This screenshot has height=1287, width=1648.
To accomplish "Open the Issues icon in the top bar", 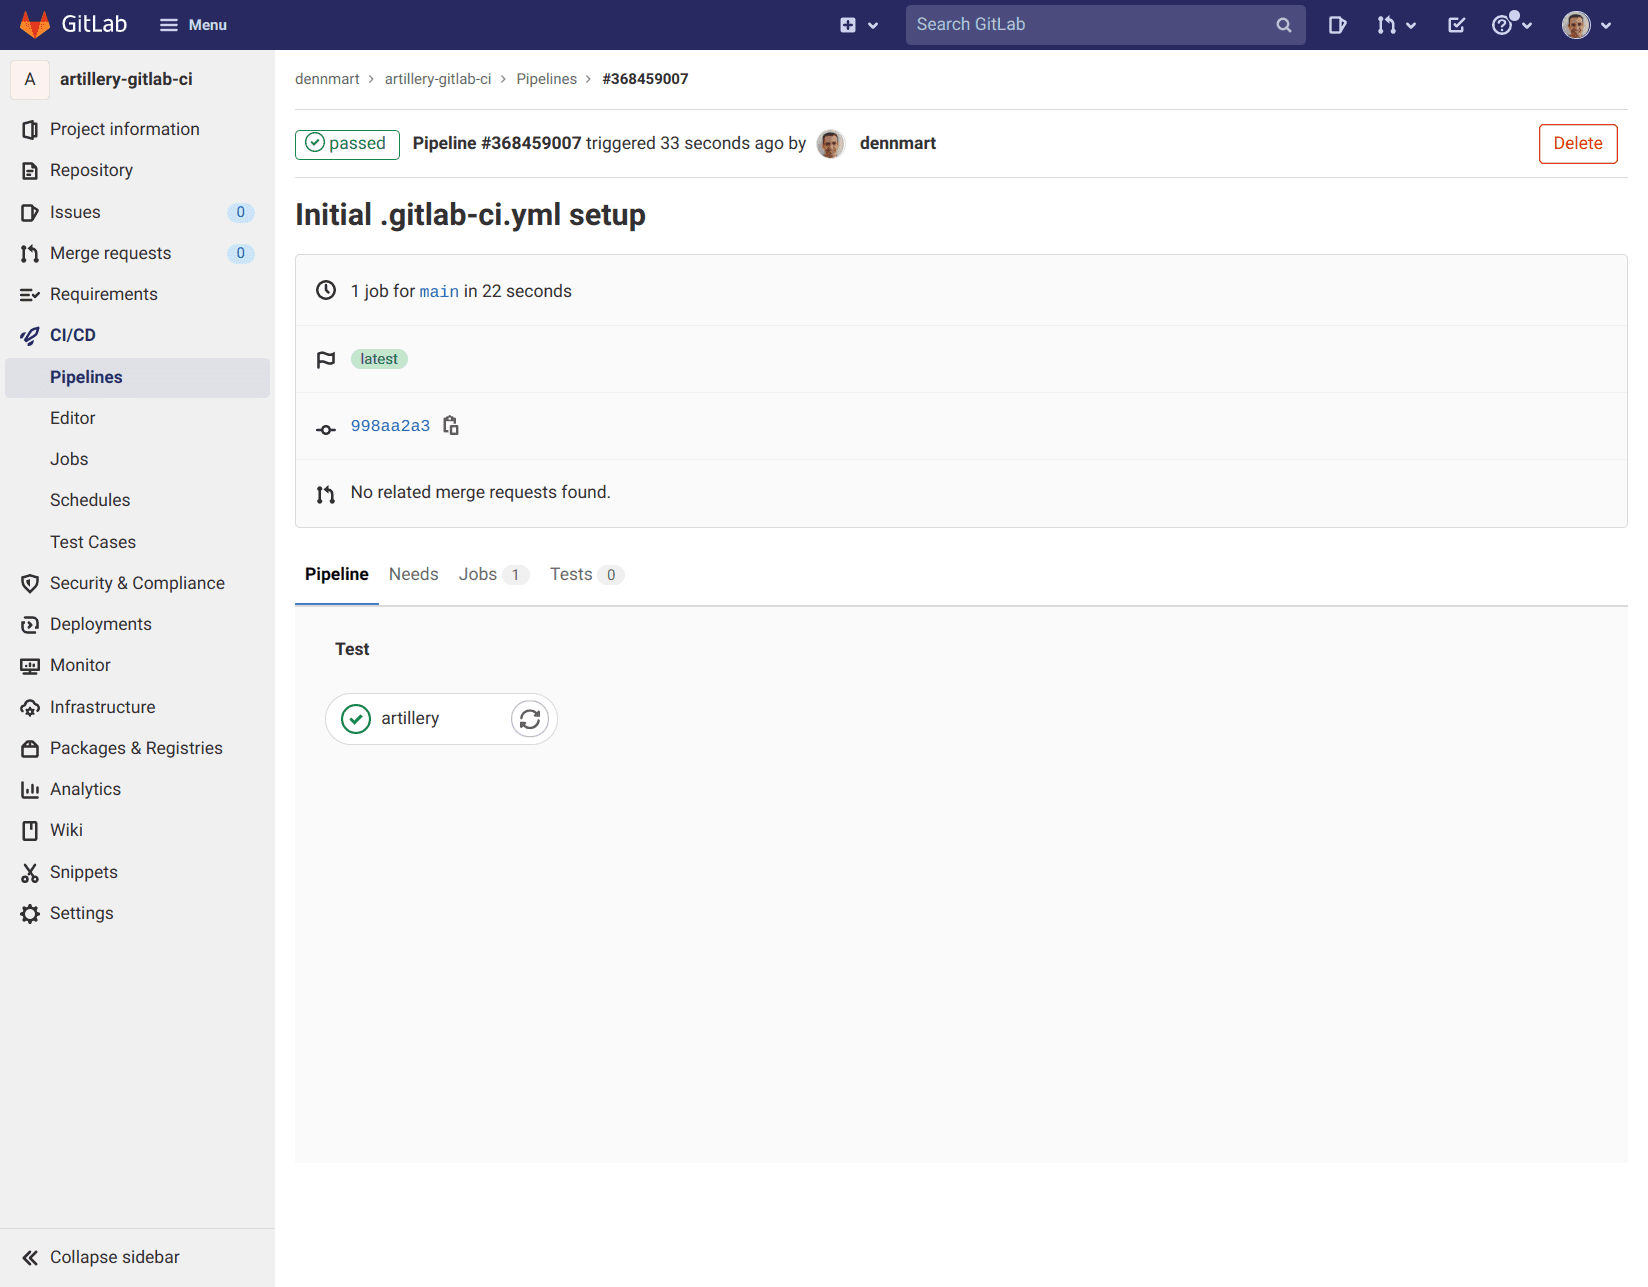I will (x=1338, y=24).
